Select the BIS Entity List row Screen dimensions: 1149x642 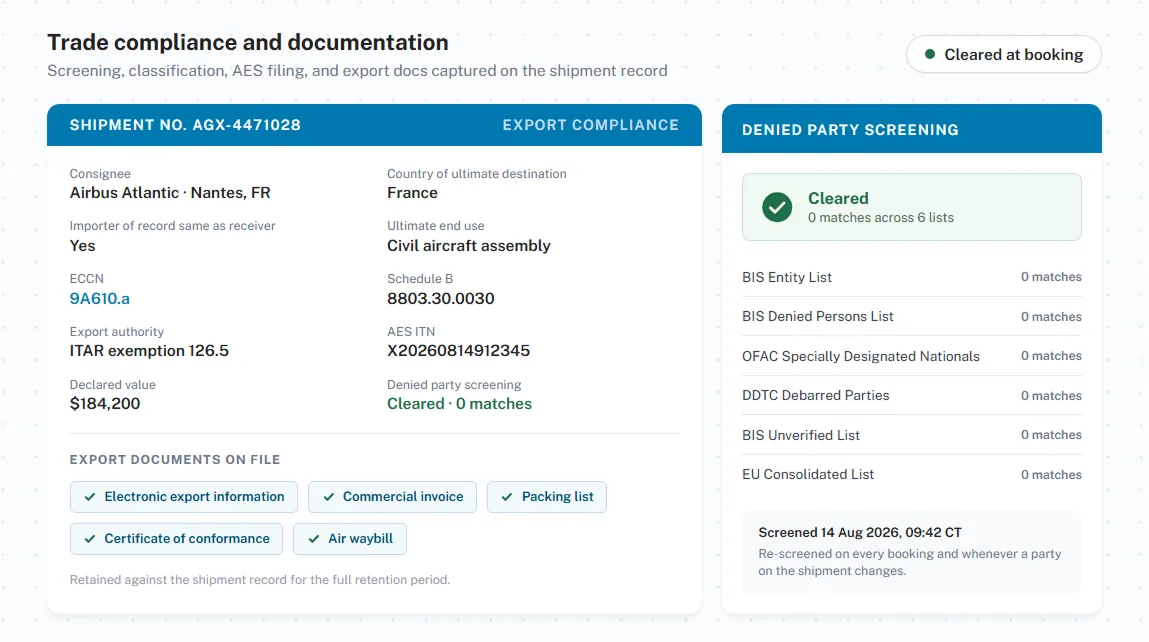coord(912,277)
